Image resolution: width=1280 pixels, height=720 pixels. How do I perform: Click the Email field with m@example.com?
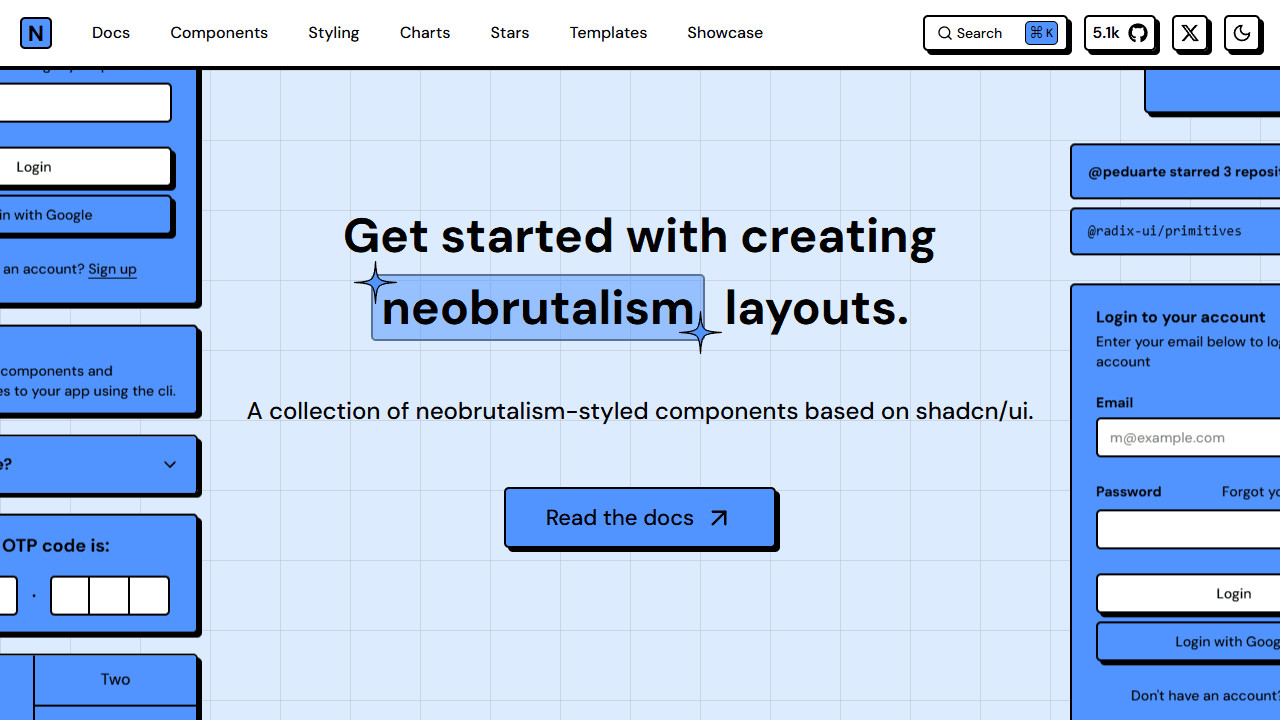click(1188, 438)
